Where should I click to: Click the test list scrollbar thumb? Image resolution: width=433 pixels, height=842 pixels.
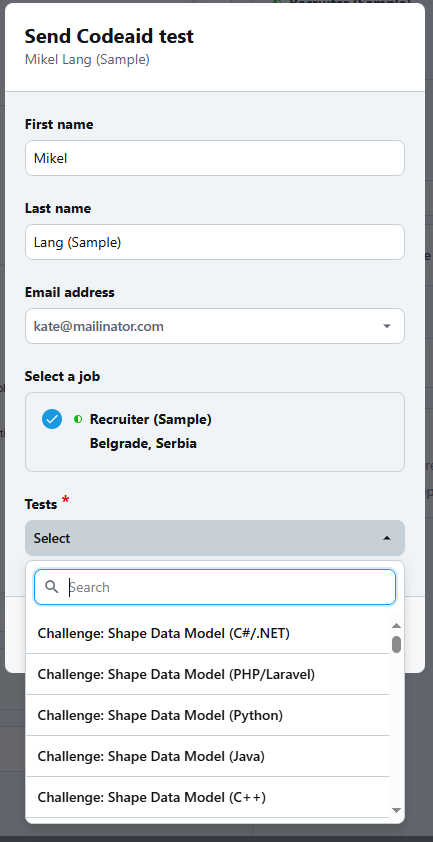(x=396, y=644)
